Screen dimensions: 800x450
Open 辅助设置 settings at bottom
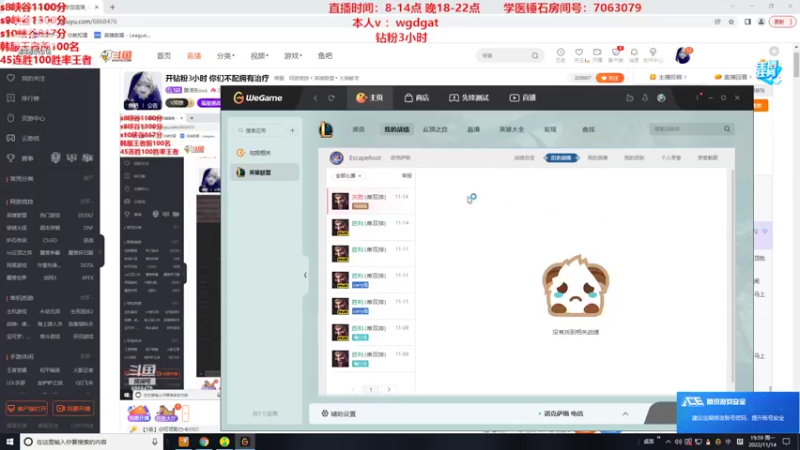339,414
